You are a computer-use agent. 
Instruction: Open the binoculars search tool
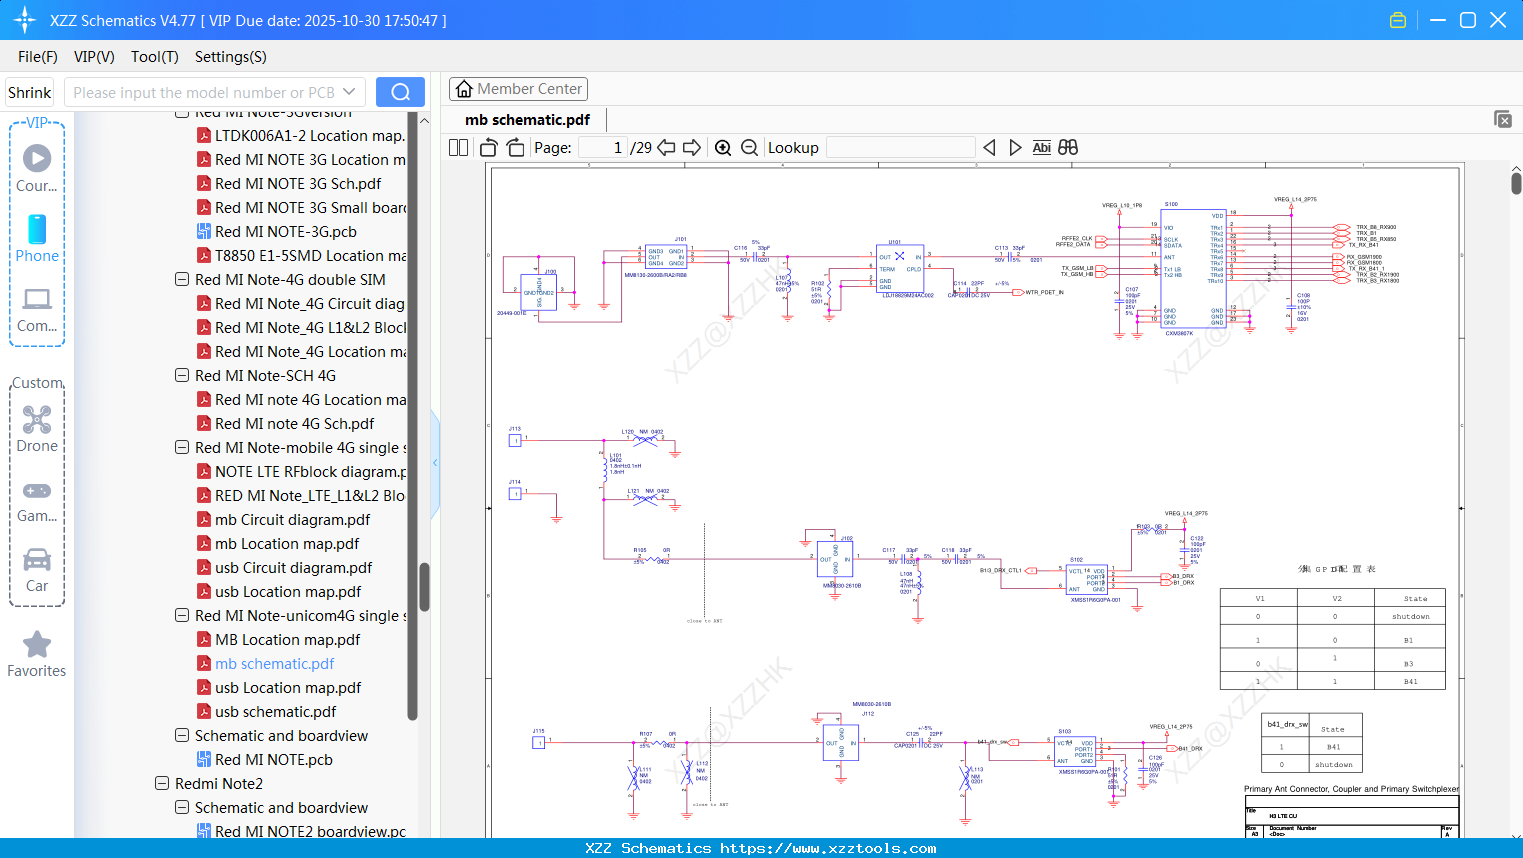pyautogui.click(x=1067, y=147)
